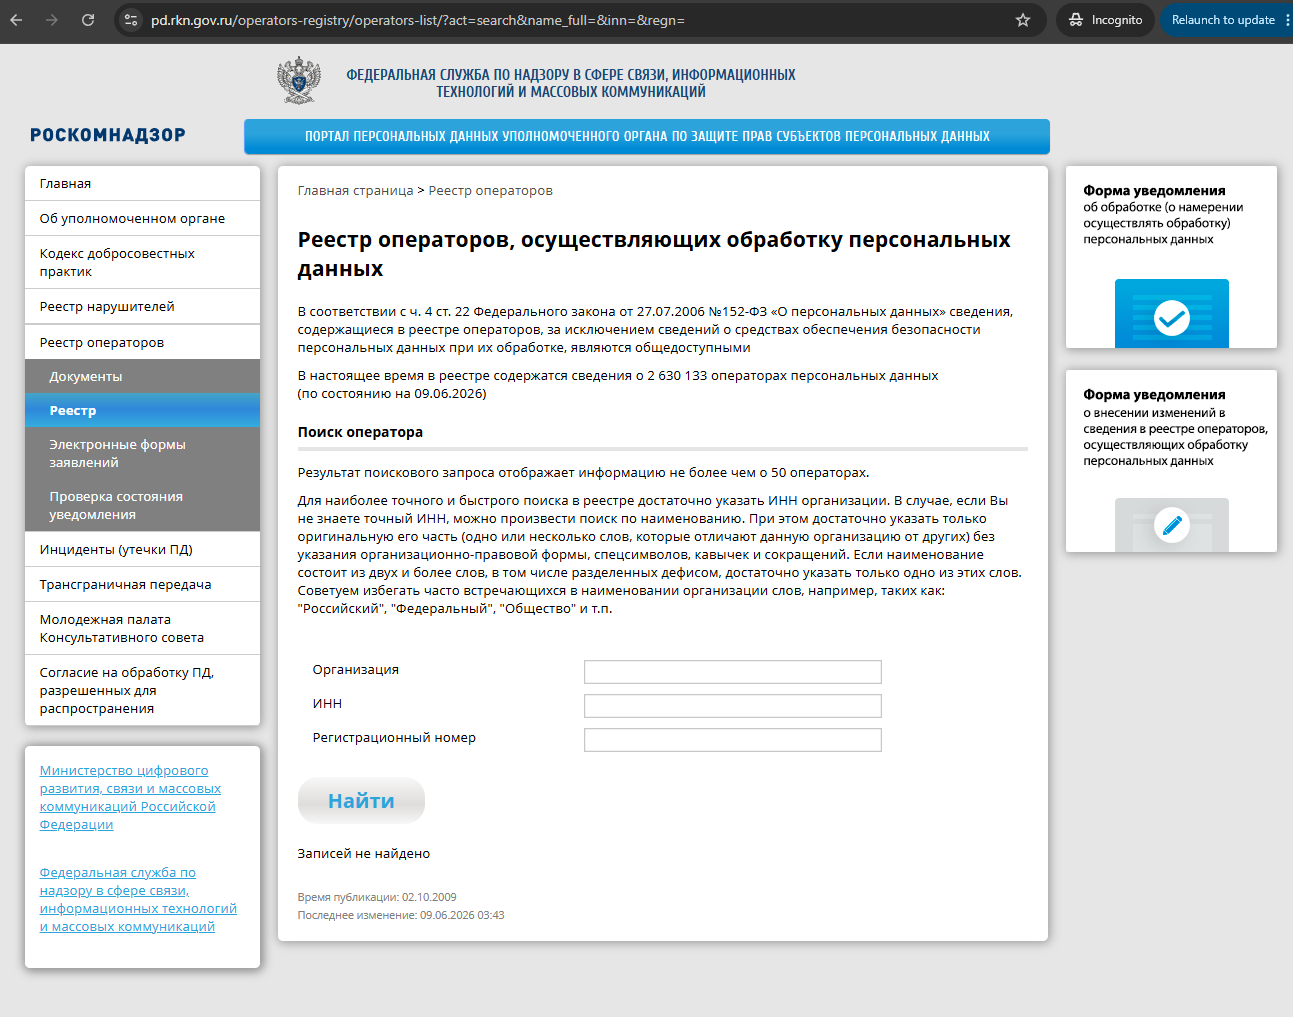Open the notification form checkmark icon
The width and height of the screenshot is (1293, 1017).
click(1171, 317)
